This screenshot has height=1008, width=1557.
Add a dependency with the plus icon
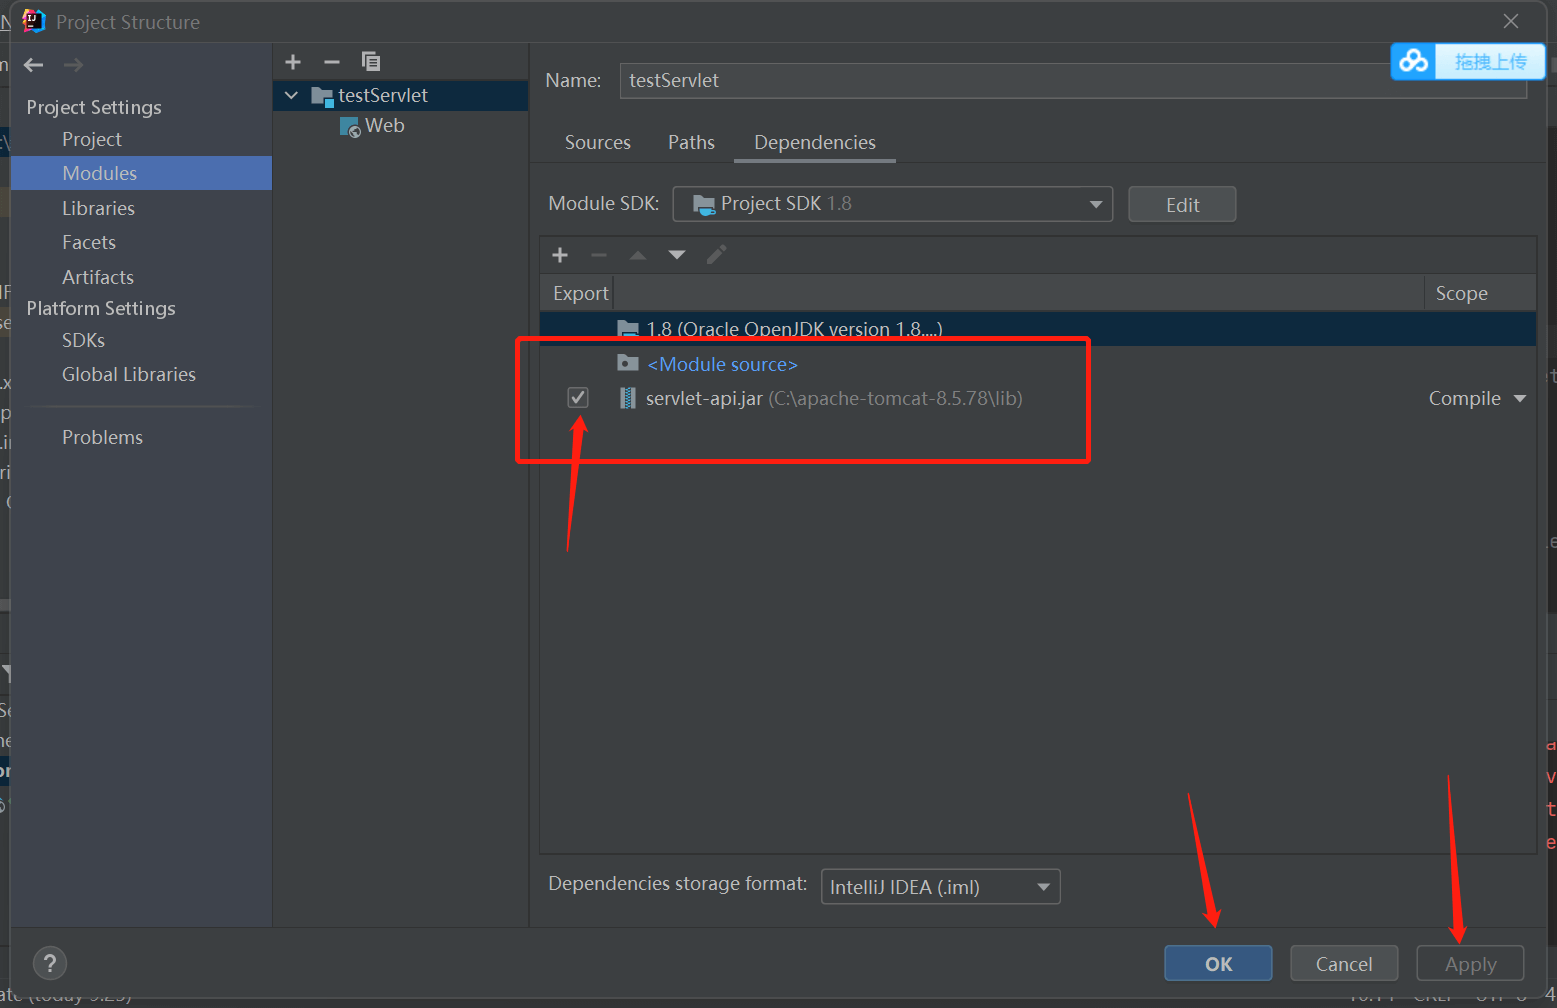coord(560,255)
